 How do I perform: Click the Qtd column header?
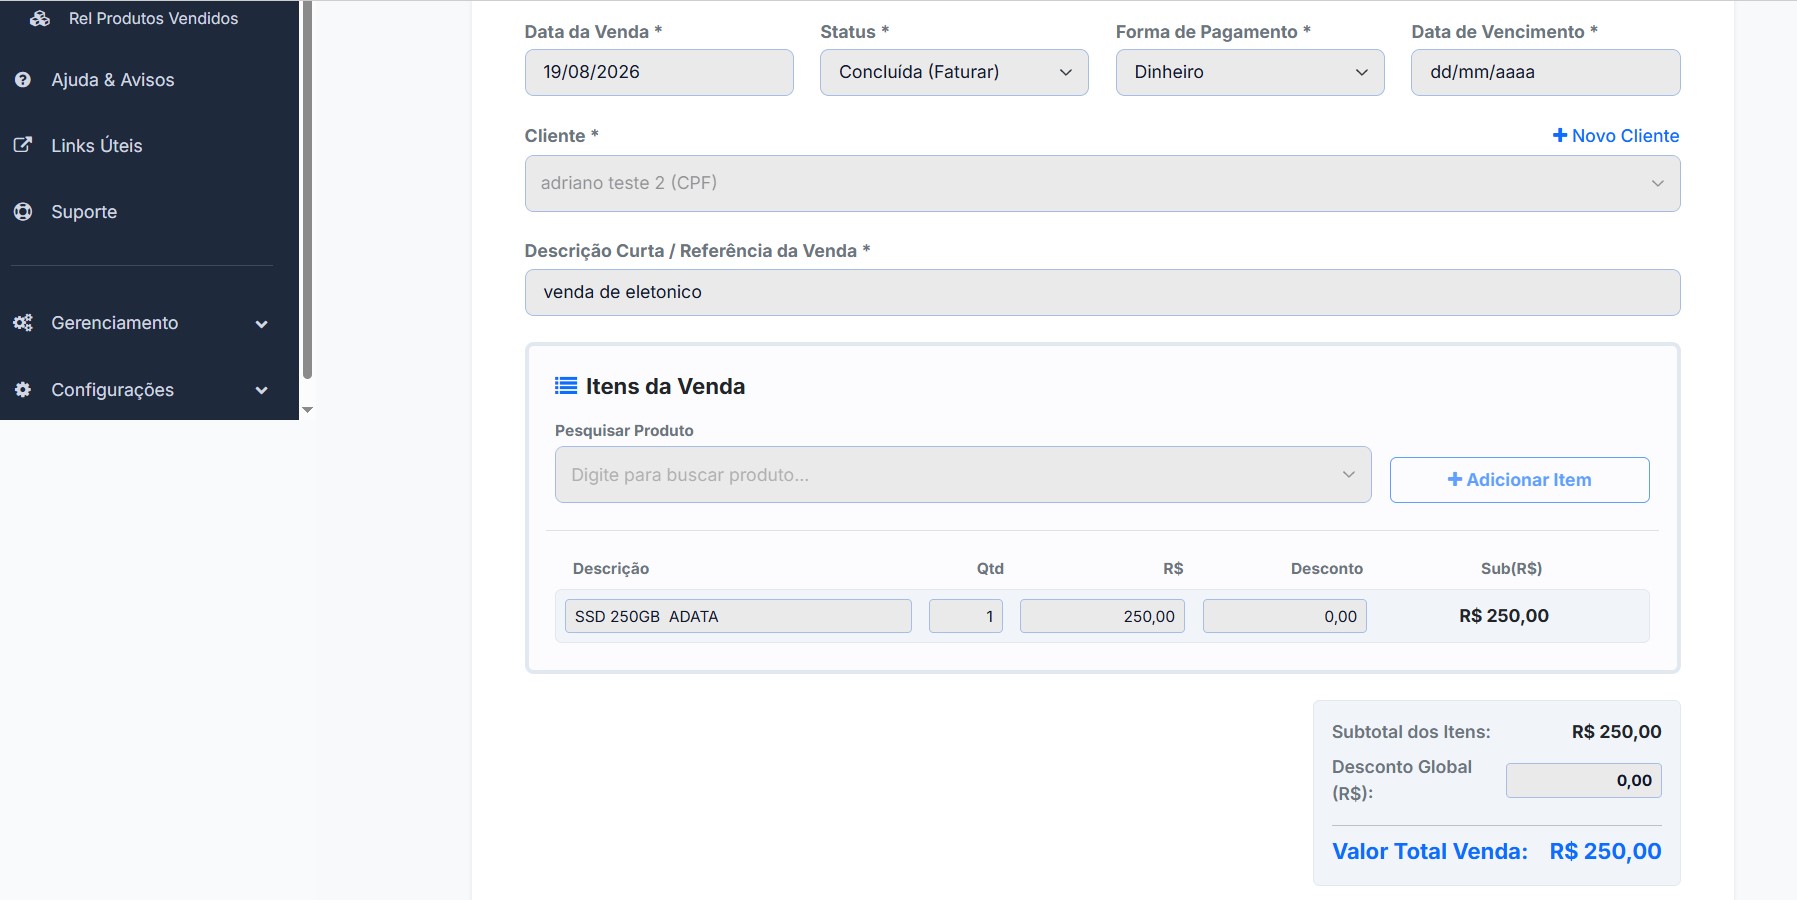point(990,568)
